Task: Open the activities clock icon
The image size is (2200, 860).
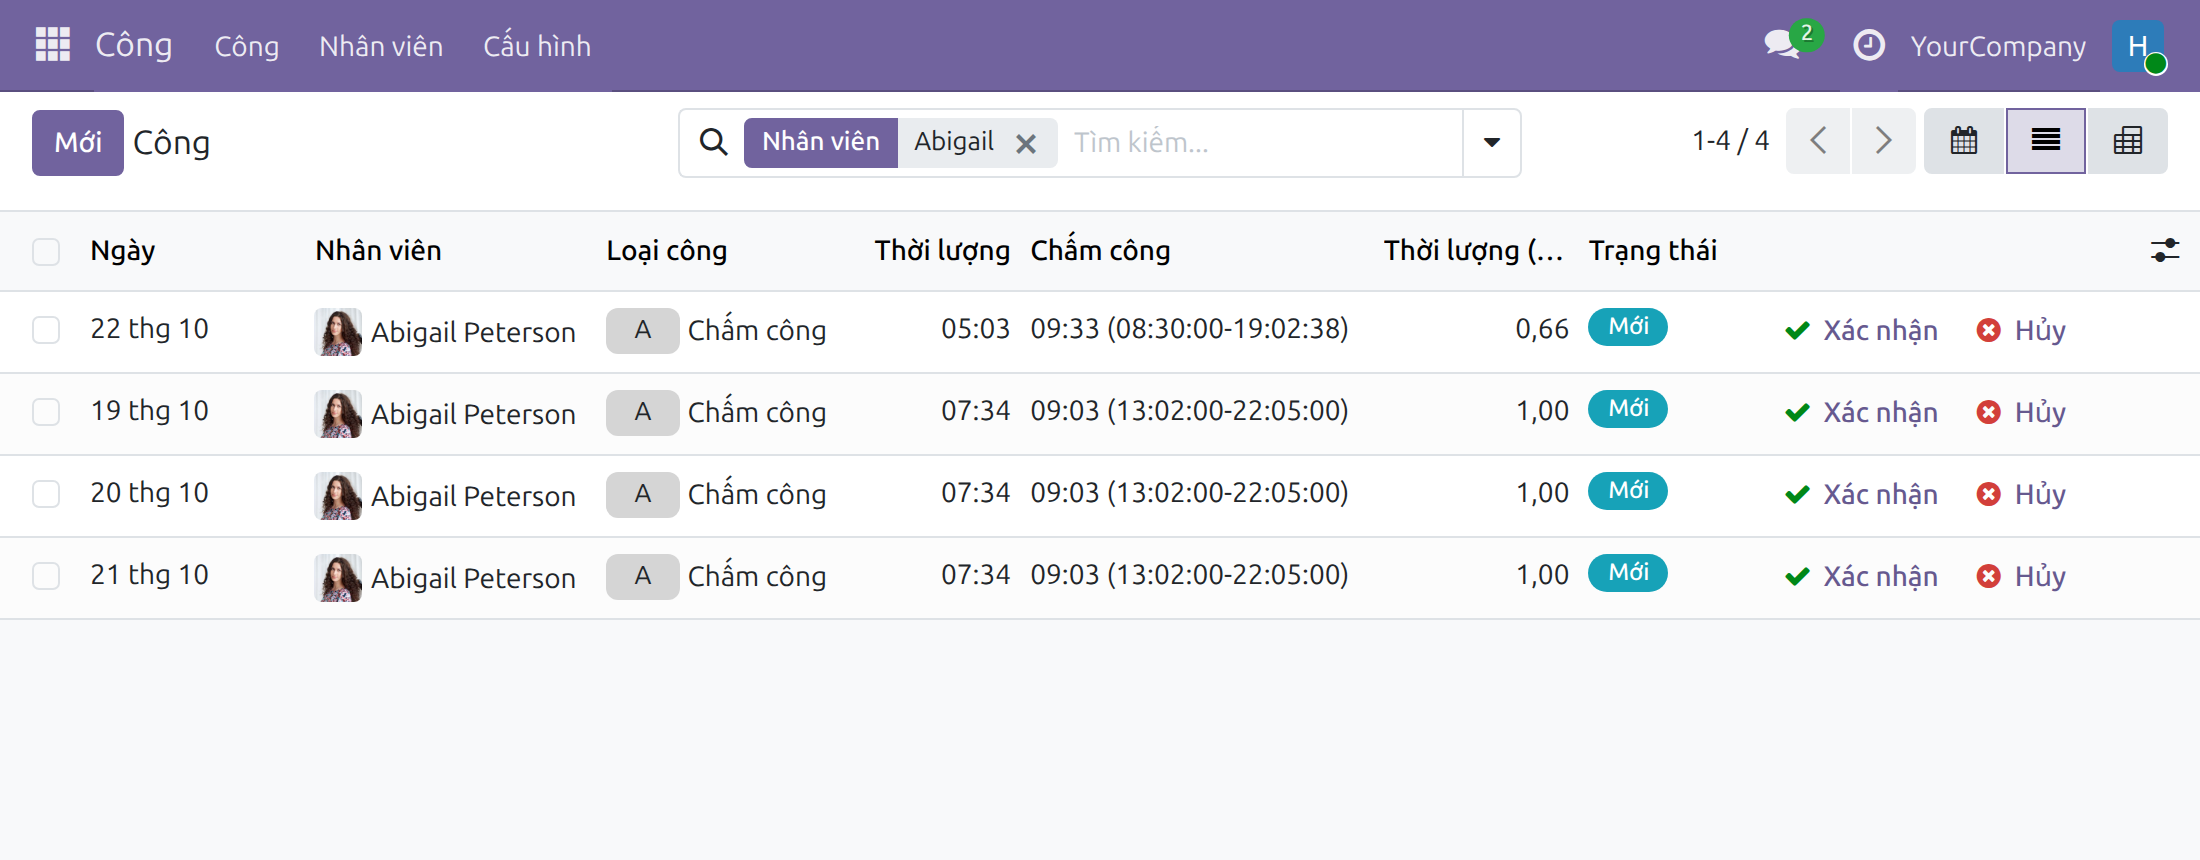Action: (x=1868, y=45)
